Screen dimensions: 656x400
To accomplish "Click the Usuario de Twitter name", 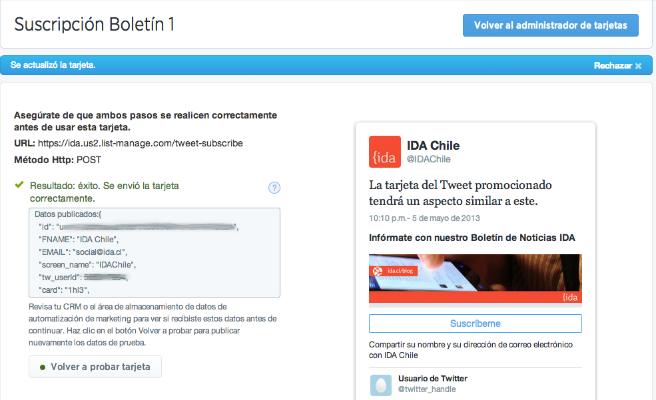I will (433, 378).
